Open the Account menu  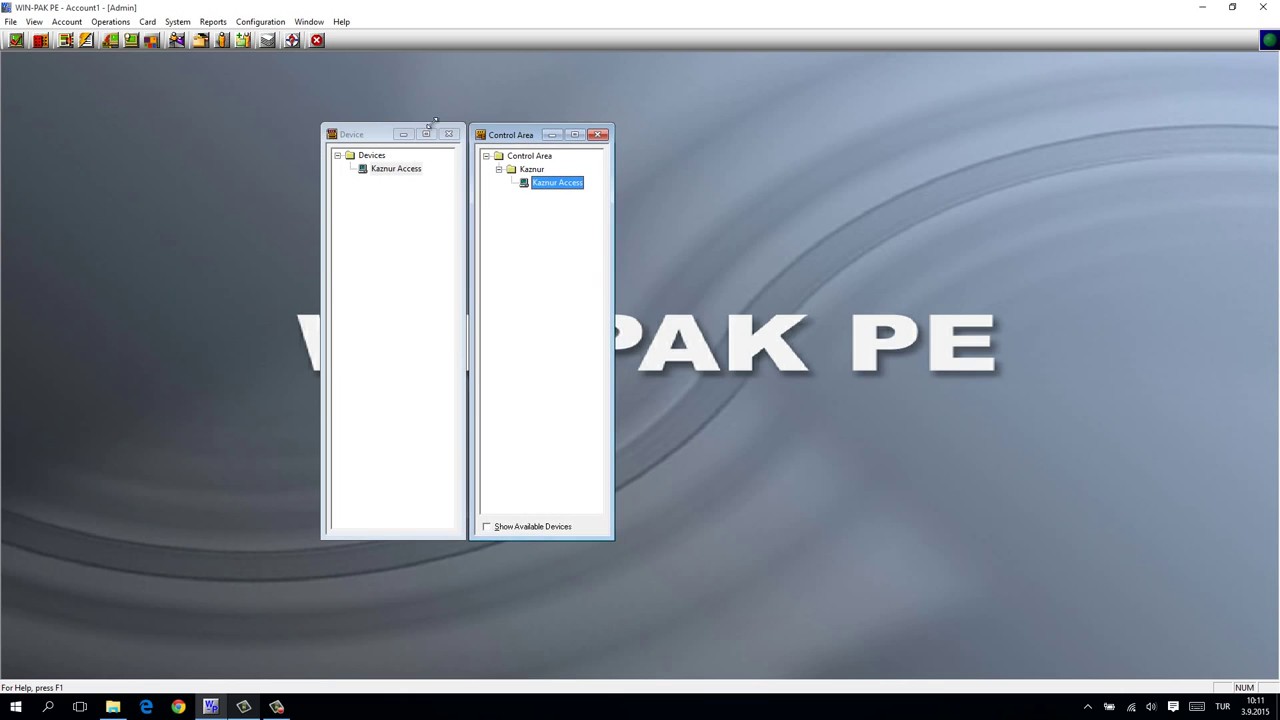[67, 21]
